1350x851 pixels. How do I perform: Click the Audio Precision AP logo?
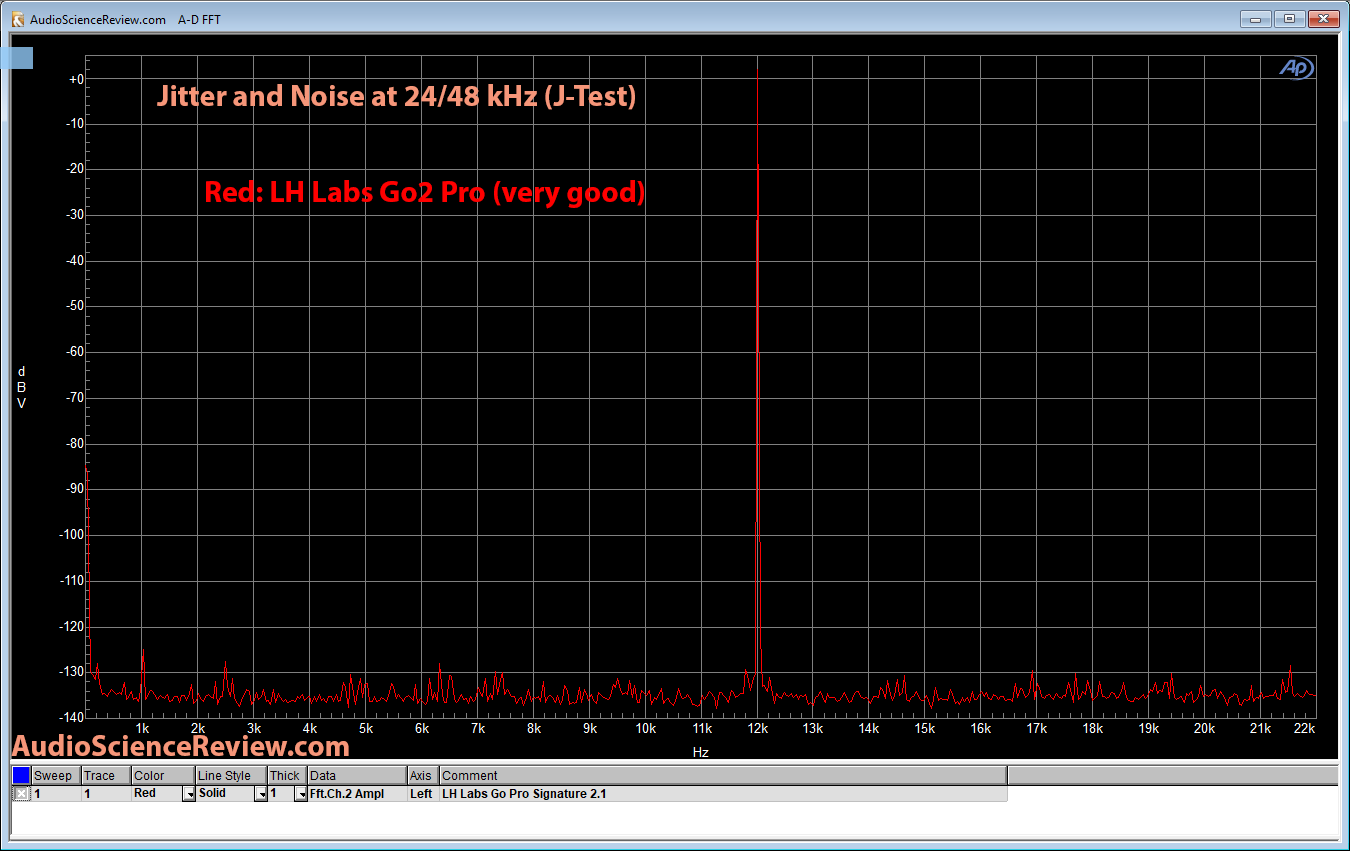[1297, 67]
